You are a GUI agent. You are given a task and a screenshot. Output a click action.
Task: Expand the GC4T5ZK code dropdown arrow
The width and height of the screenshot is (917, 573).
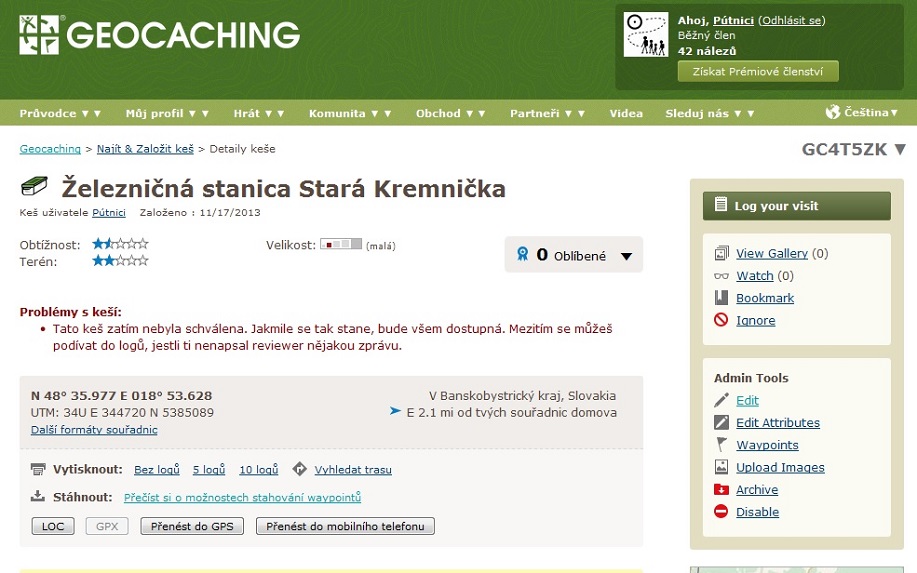(x=900, y=150)
